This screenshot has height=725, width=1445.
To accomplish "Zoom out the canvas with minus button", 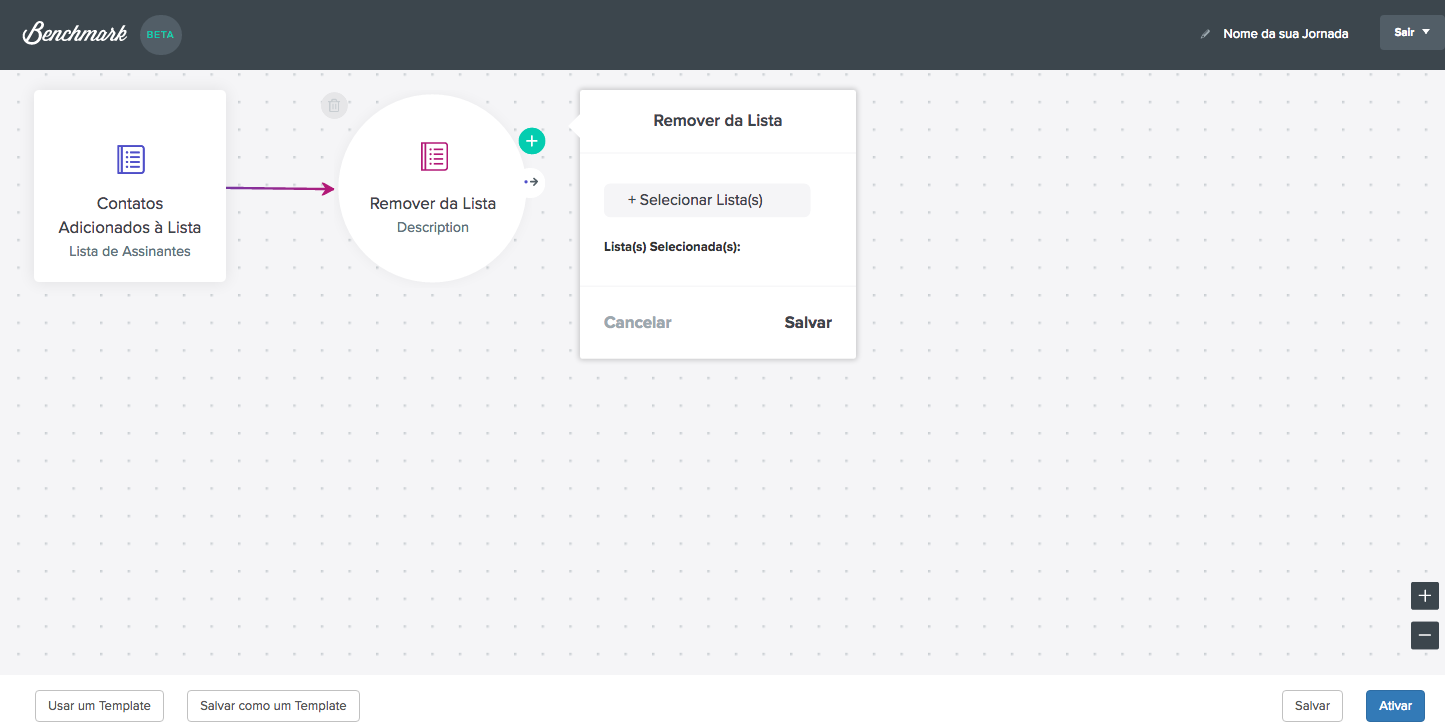I will [x=1425, y=635].
